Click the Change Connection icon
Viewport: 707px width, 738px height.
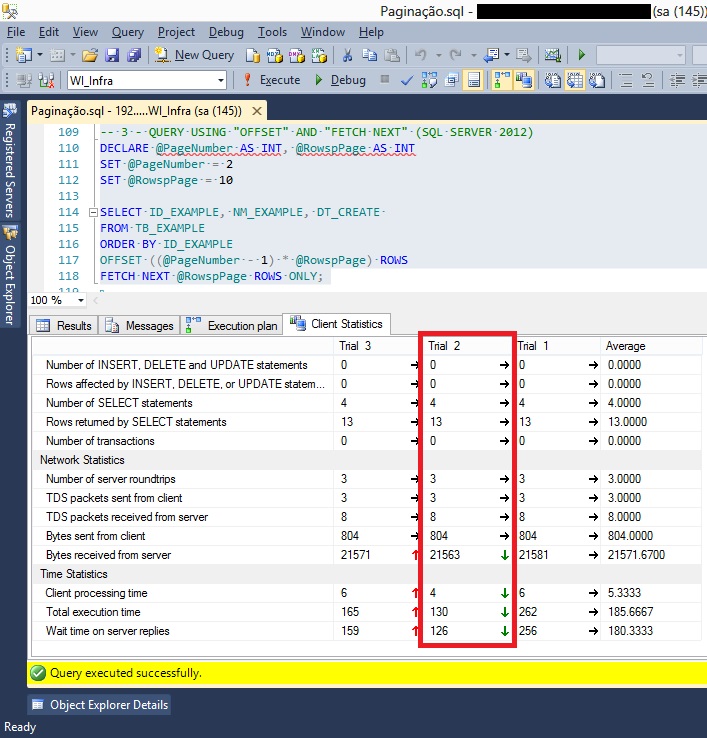click(x=46, y=80)
